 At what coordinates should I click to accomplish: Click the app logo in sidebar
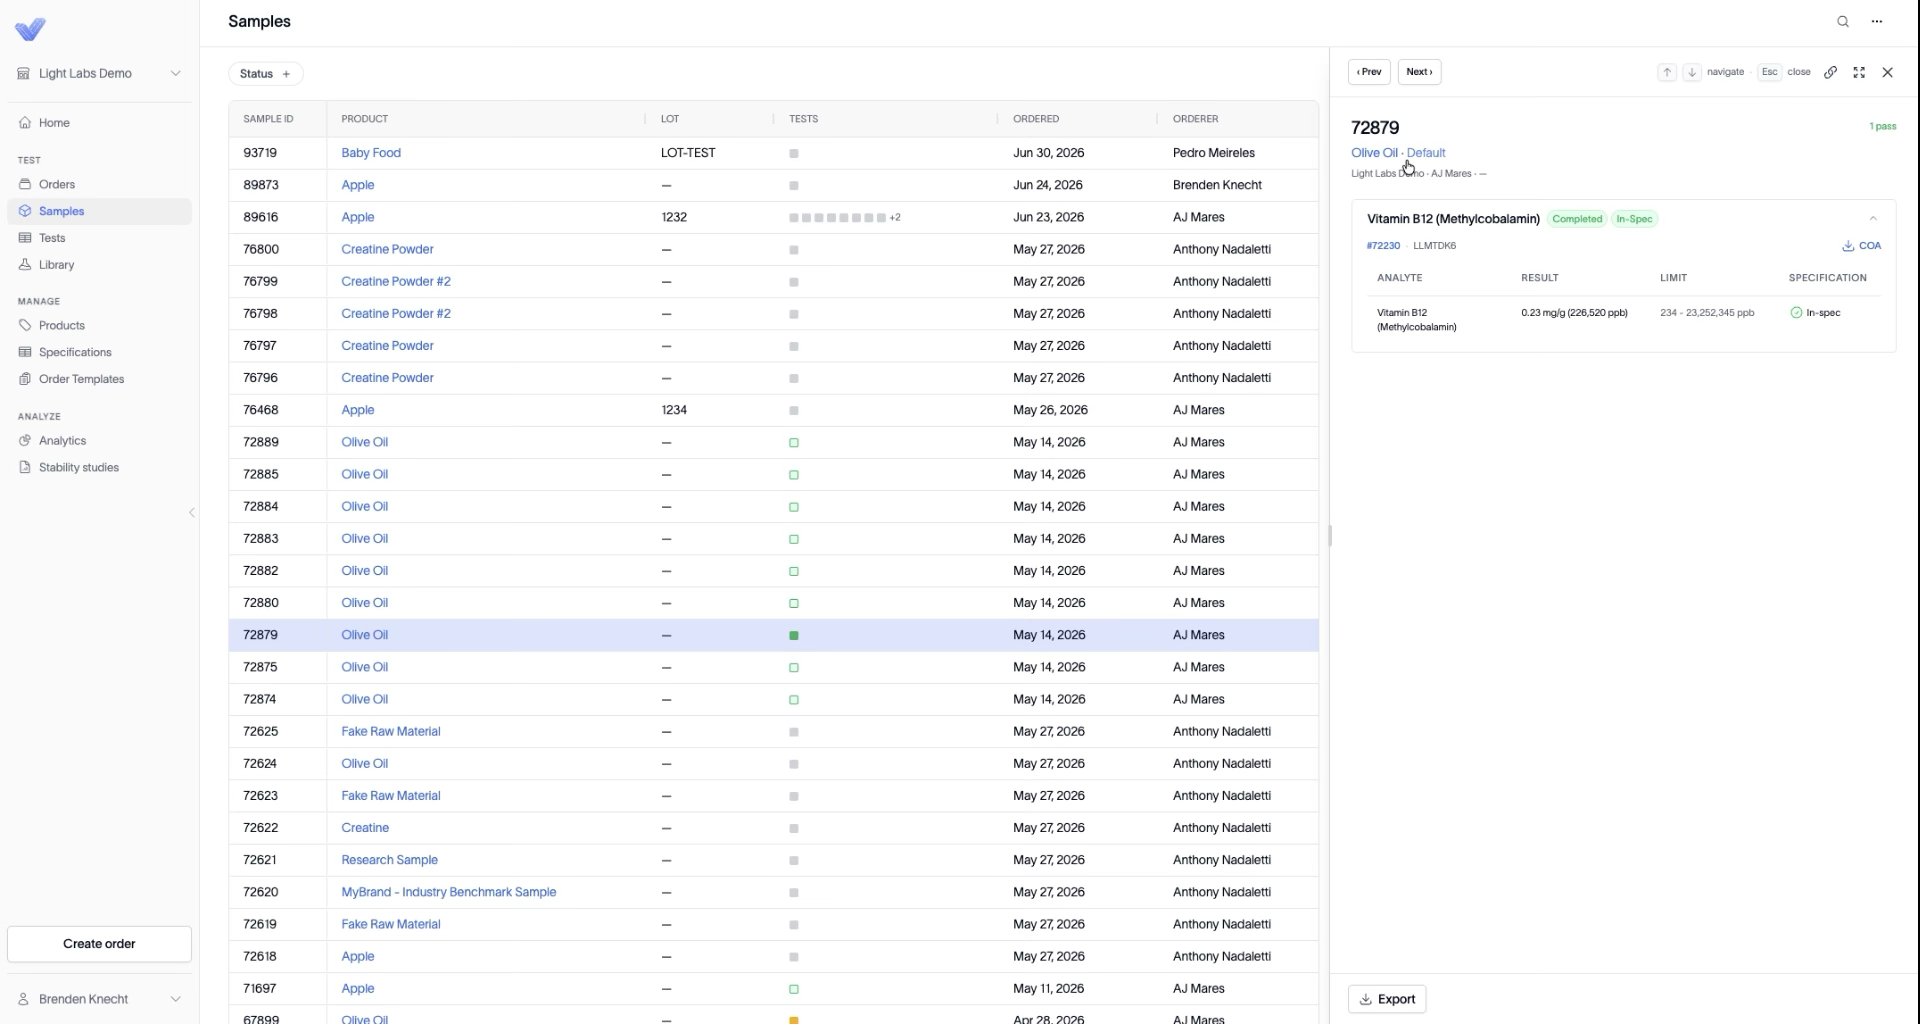(31, 29)
